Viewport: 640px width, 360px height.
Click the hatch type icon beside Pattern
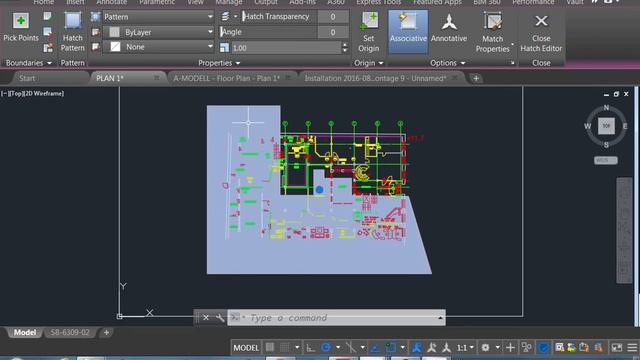[x=96, y=17]
